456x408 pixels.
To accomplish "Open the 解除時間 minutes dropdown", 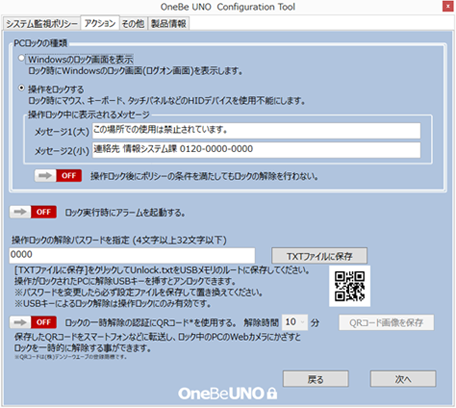I will [x=295, y=322].
